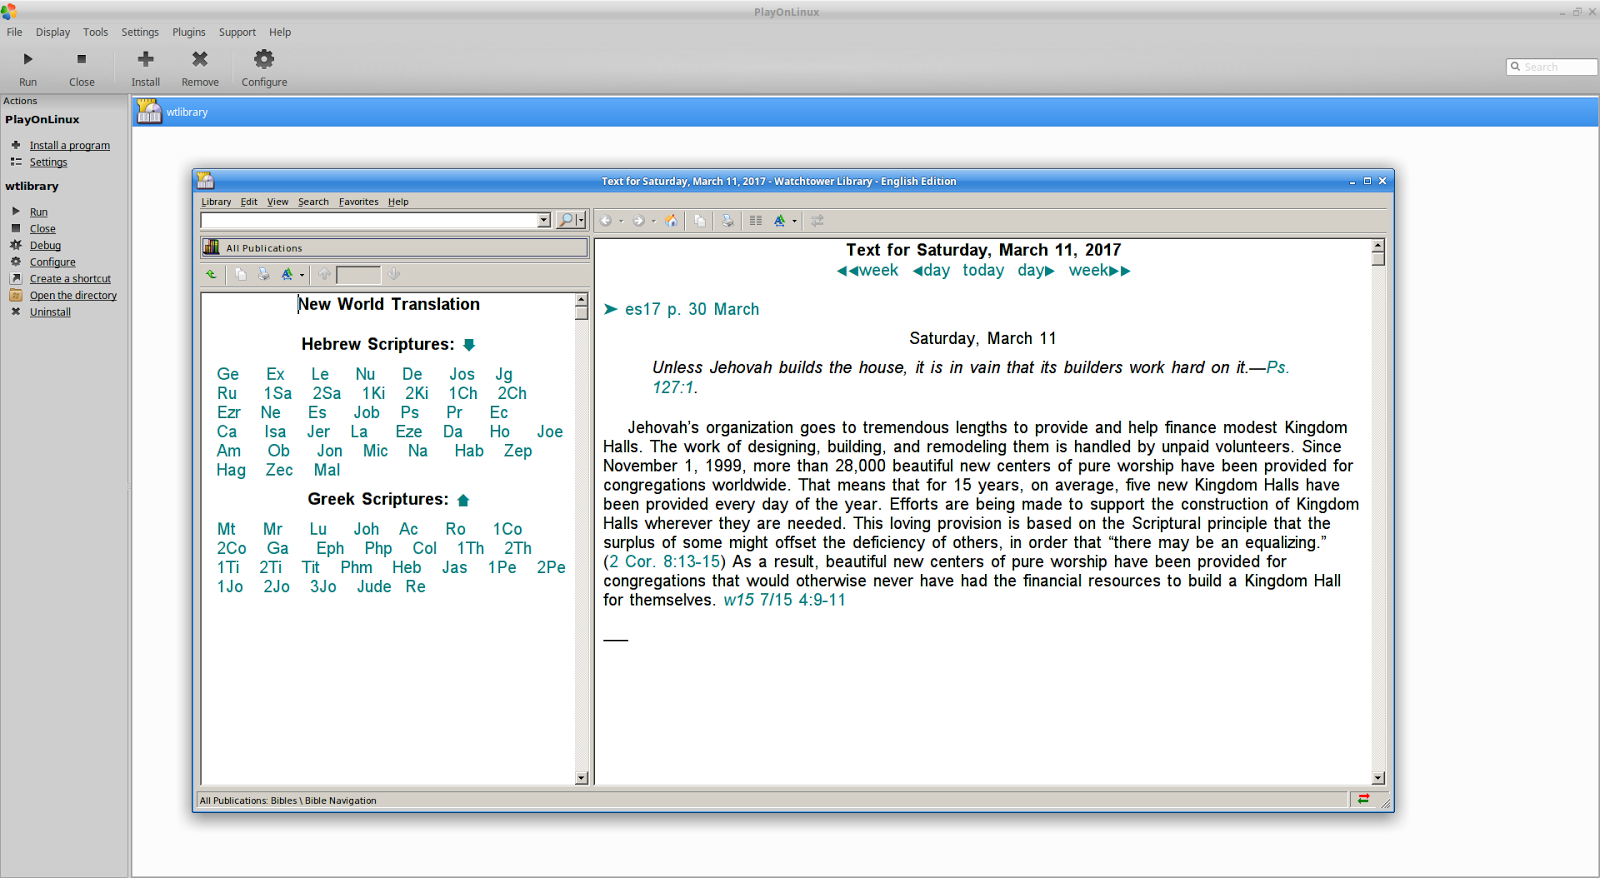Go forward with the right arrow navigation icon

click(638, 221)
